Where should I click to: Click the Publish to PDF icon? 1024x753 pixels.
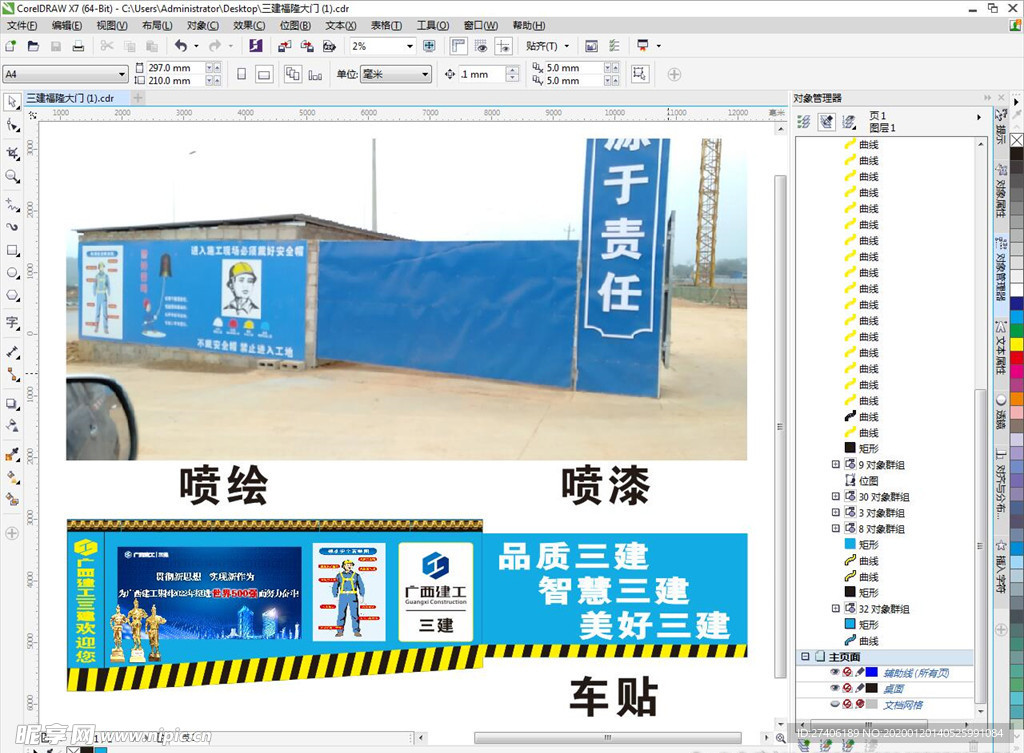click(329, 46)
